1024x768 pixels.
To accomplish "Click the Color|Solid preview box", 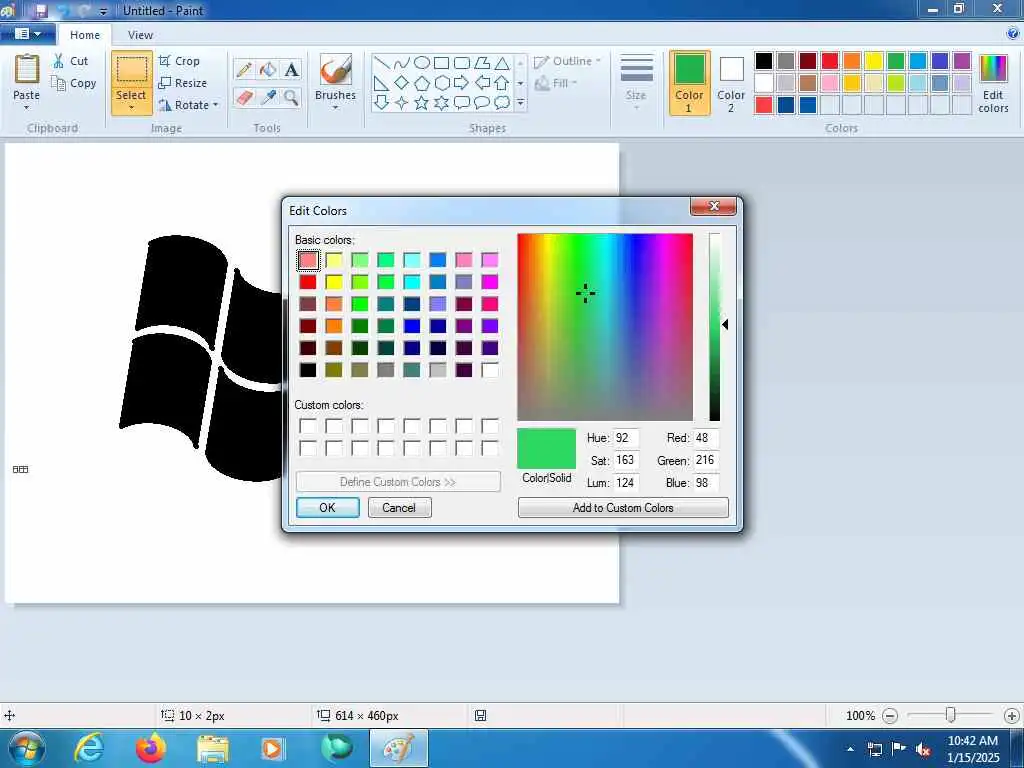I will tap(546, 449).
